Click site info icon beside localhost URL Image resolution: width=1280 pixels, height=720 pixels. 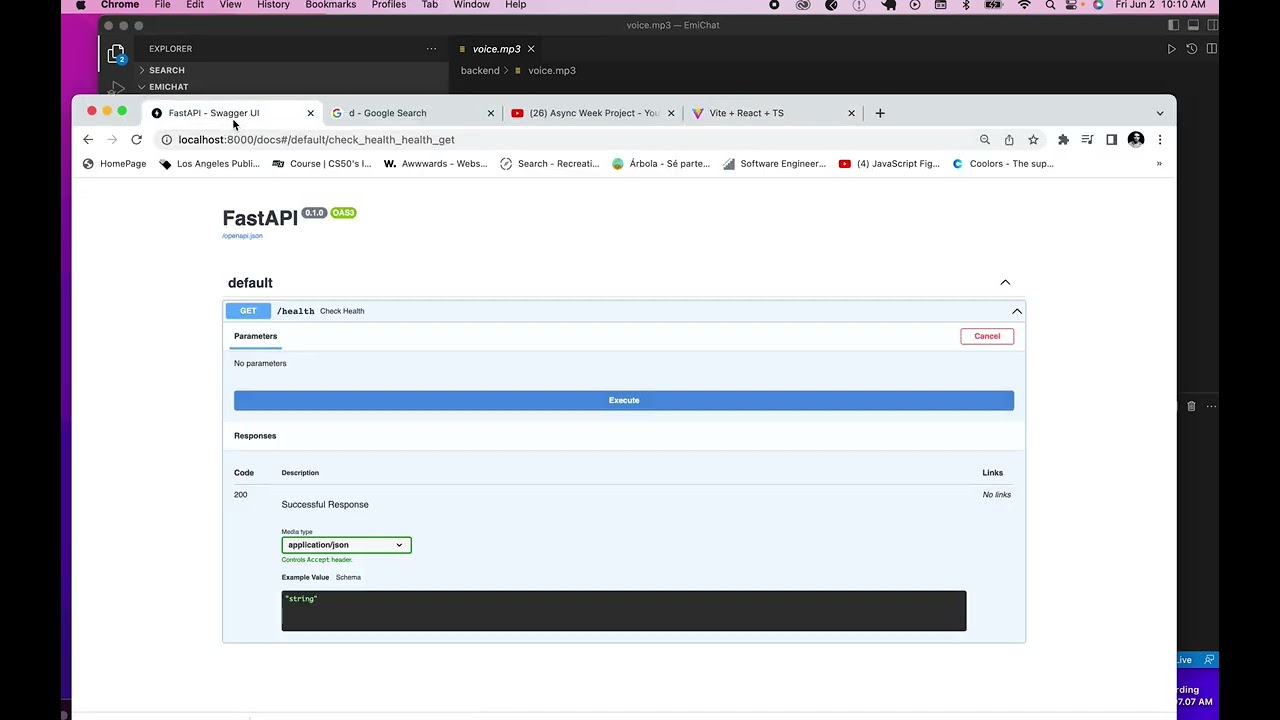point(166,140)
